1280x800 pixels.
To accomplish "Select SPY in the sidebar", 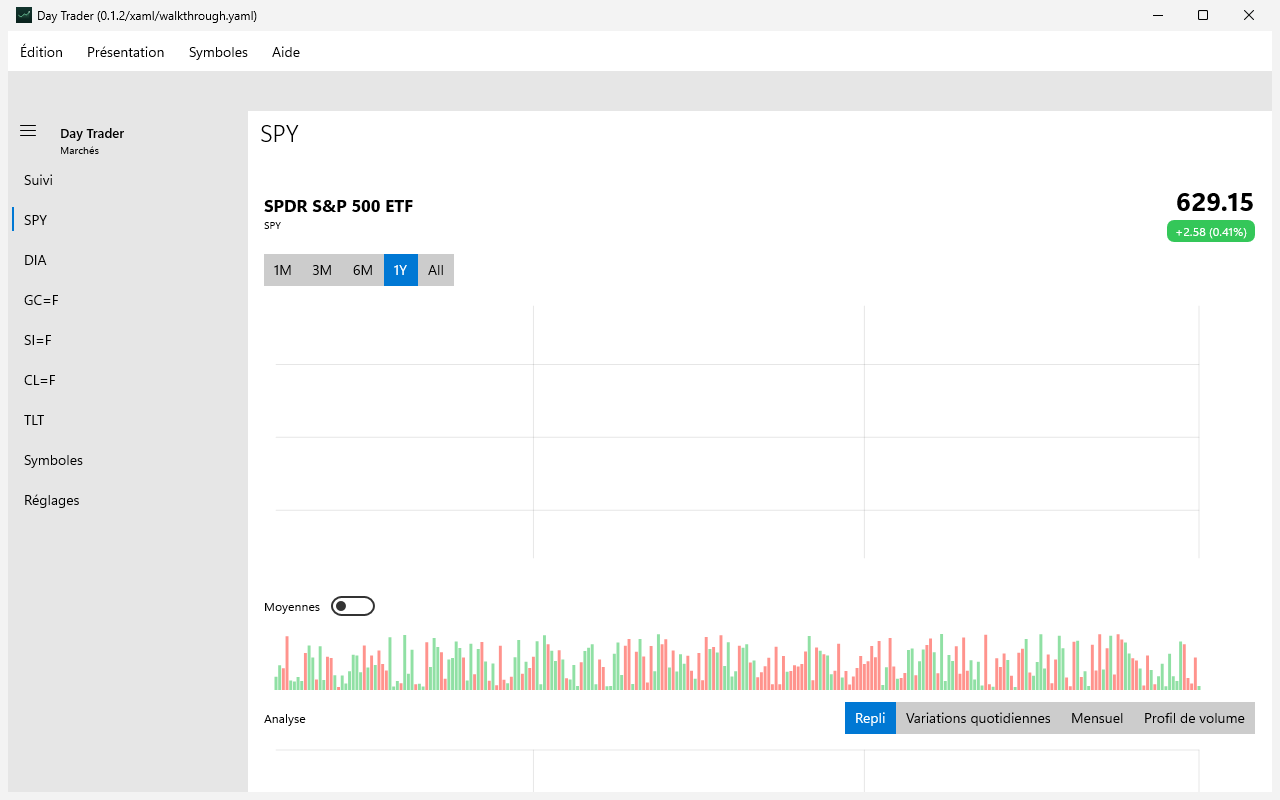I will click(128, 220).
